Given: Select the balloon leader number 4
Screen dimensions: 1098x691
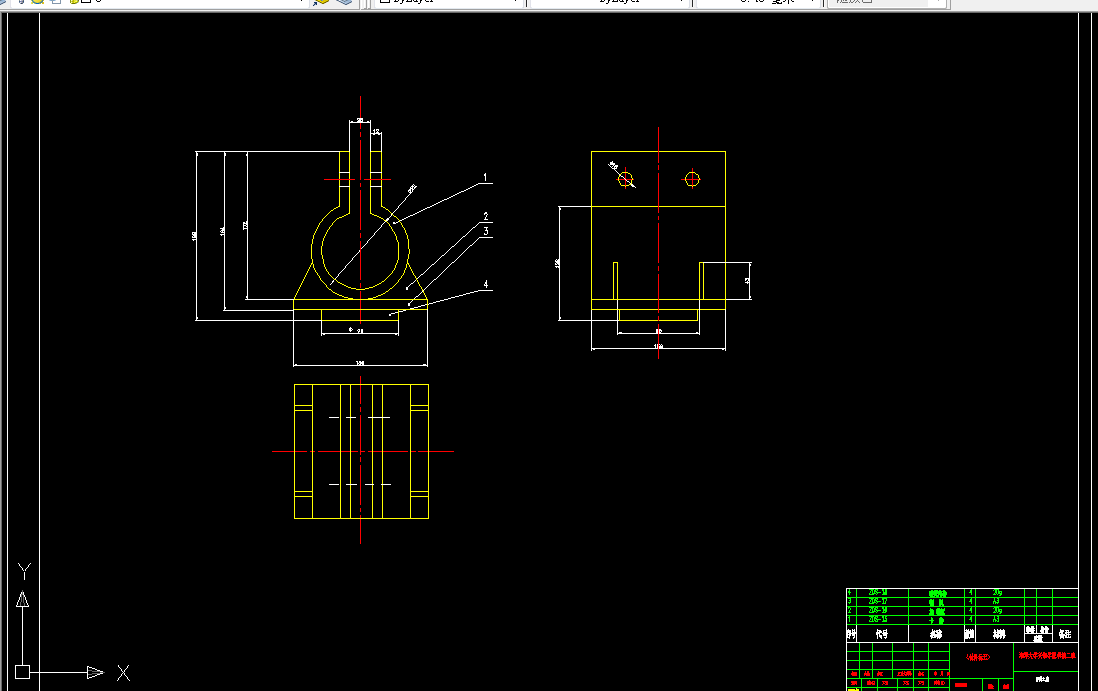Looking at the screenshot, I should pos(485,284).
